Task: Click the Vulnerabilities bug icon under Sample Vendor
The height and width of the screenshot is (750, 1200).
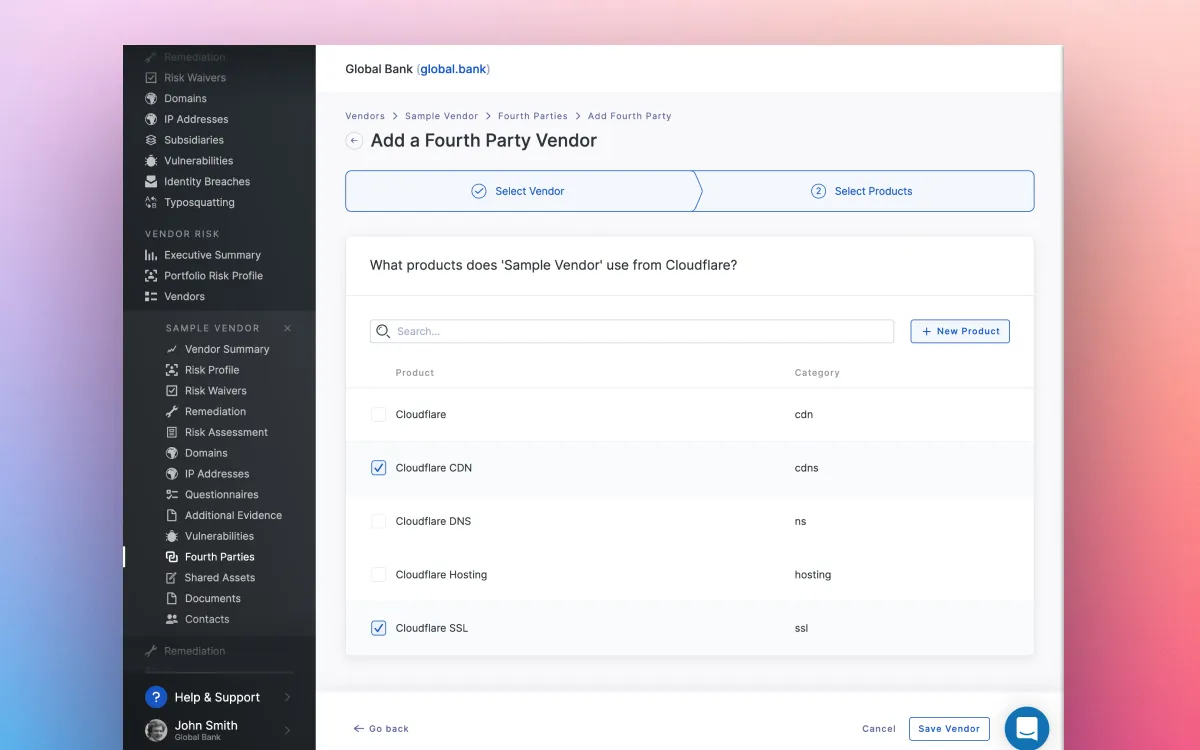Action: [172, 536]
